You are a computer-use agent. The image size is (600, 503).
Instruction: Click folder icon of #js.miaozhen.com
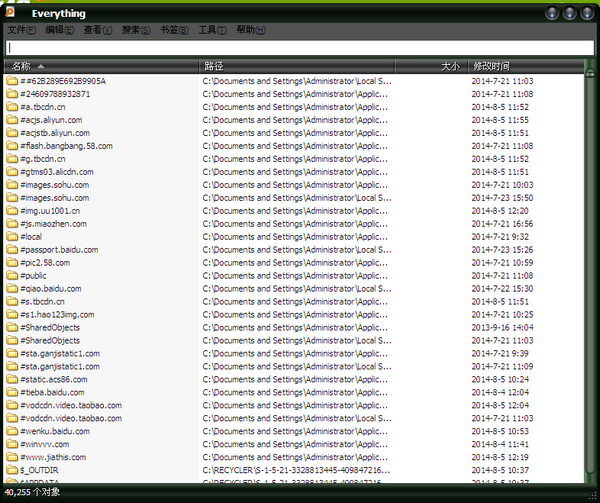[12, 224]
